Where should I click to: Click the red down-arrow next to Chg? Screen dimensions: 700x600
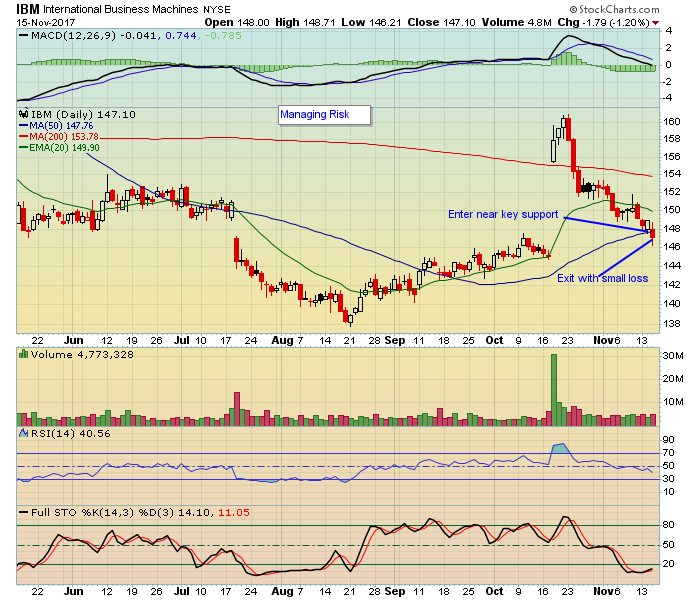(655, 23)
